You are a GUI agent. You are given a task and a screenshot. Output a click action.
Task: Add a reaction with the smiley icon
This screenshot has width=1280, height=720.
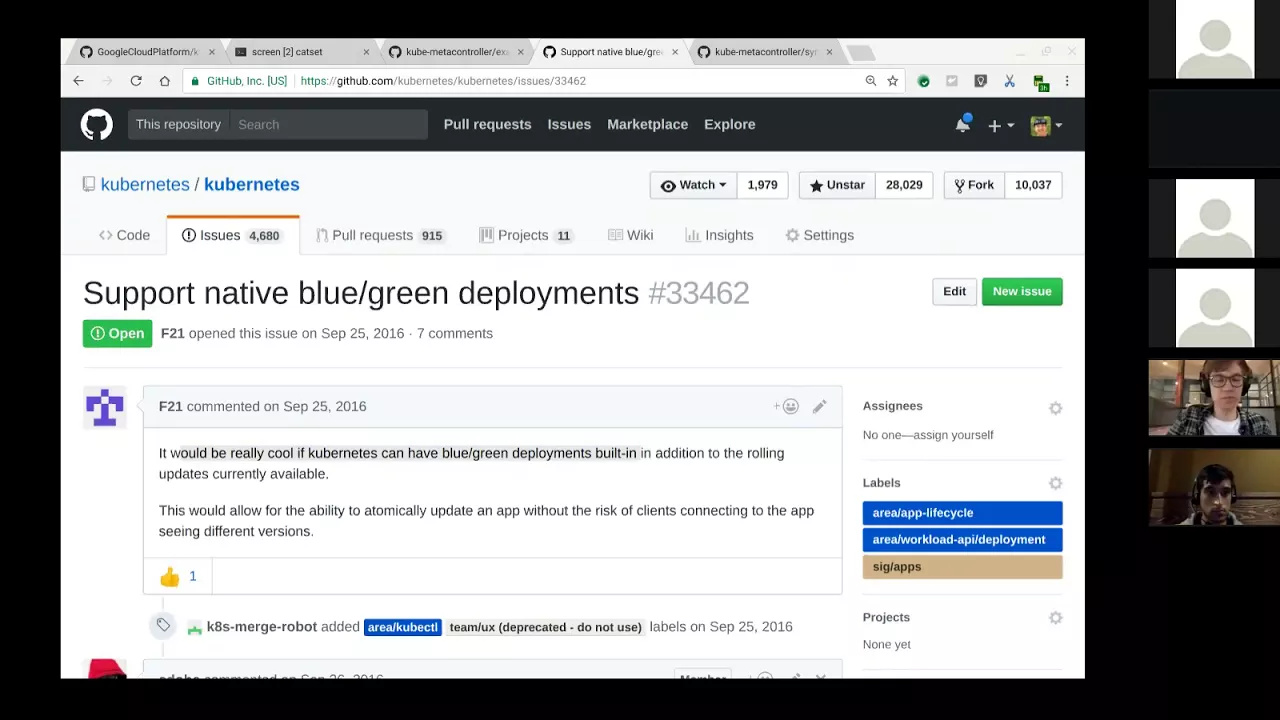pyautogui.click(x=786, y=406)
